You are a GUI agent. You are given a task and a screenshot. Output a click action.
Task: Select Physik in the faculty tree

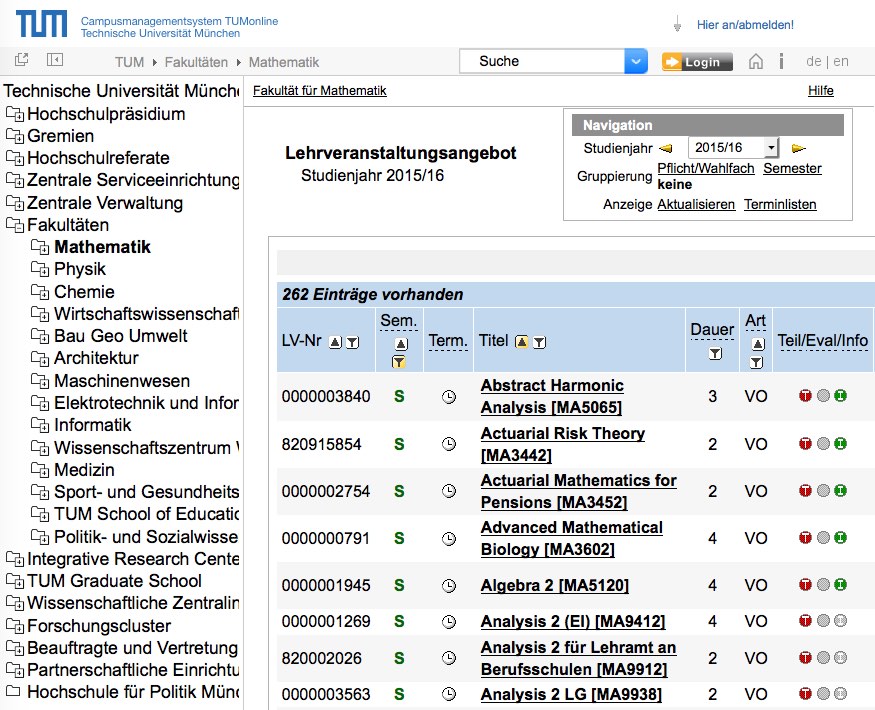(x=80, y=269)
